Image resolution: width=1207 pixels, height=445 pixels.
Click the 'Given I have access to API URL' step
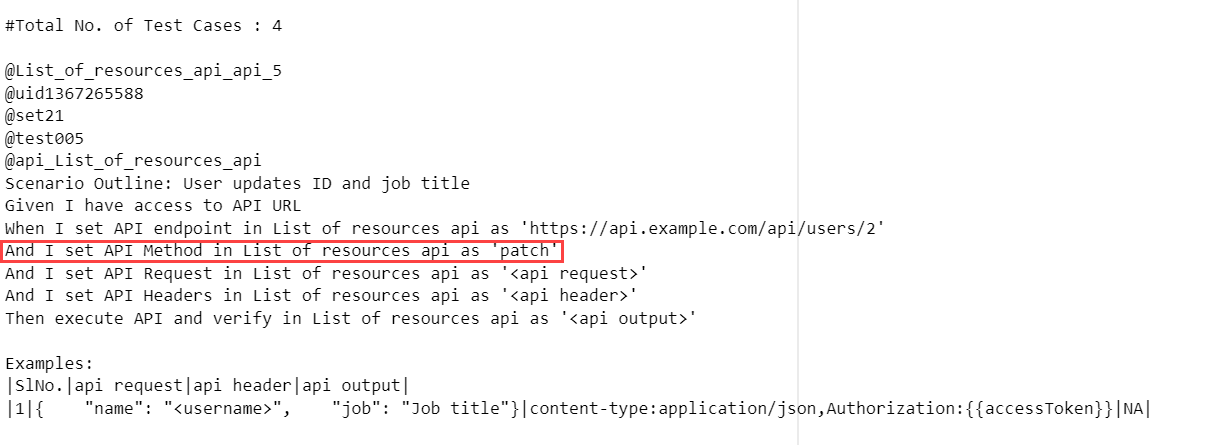pos(153,206)
